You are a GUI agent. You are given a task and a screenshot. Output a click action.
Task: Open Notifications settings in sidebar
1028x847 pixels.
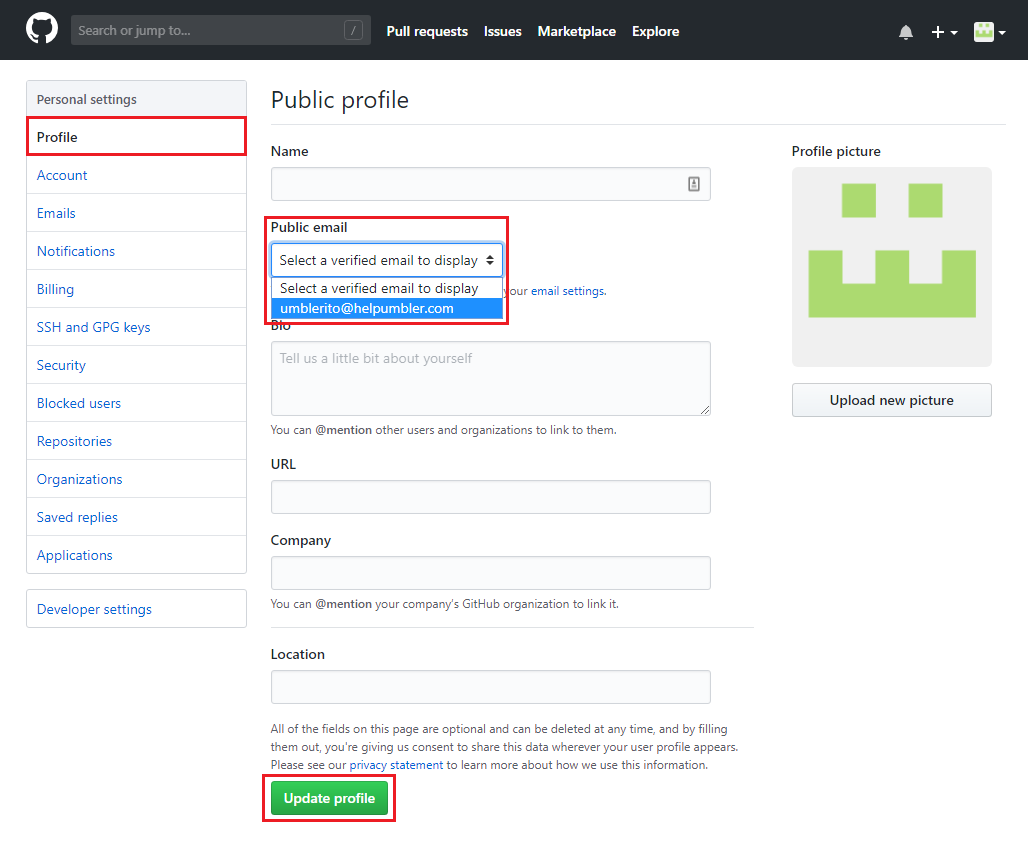(x=136, y=251)
